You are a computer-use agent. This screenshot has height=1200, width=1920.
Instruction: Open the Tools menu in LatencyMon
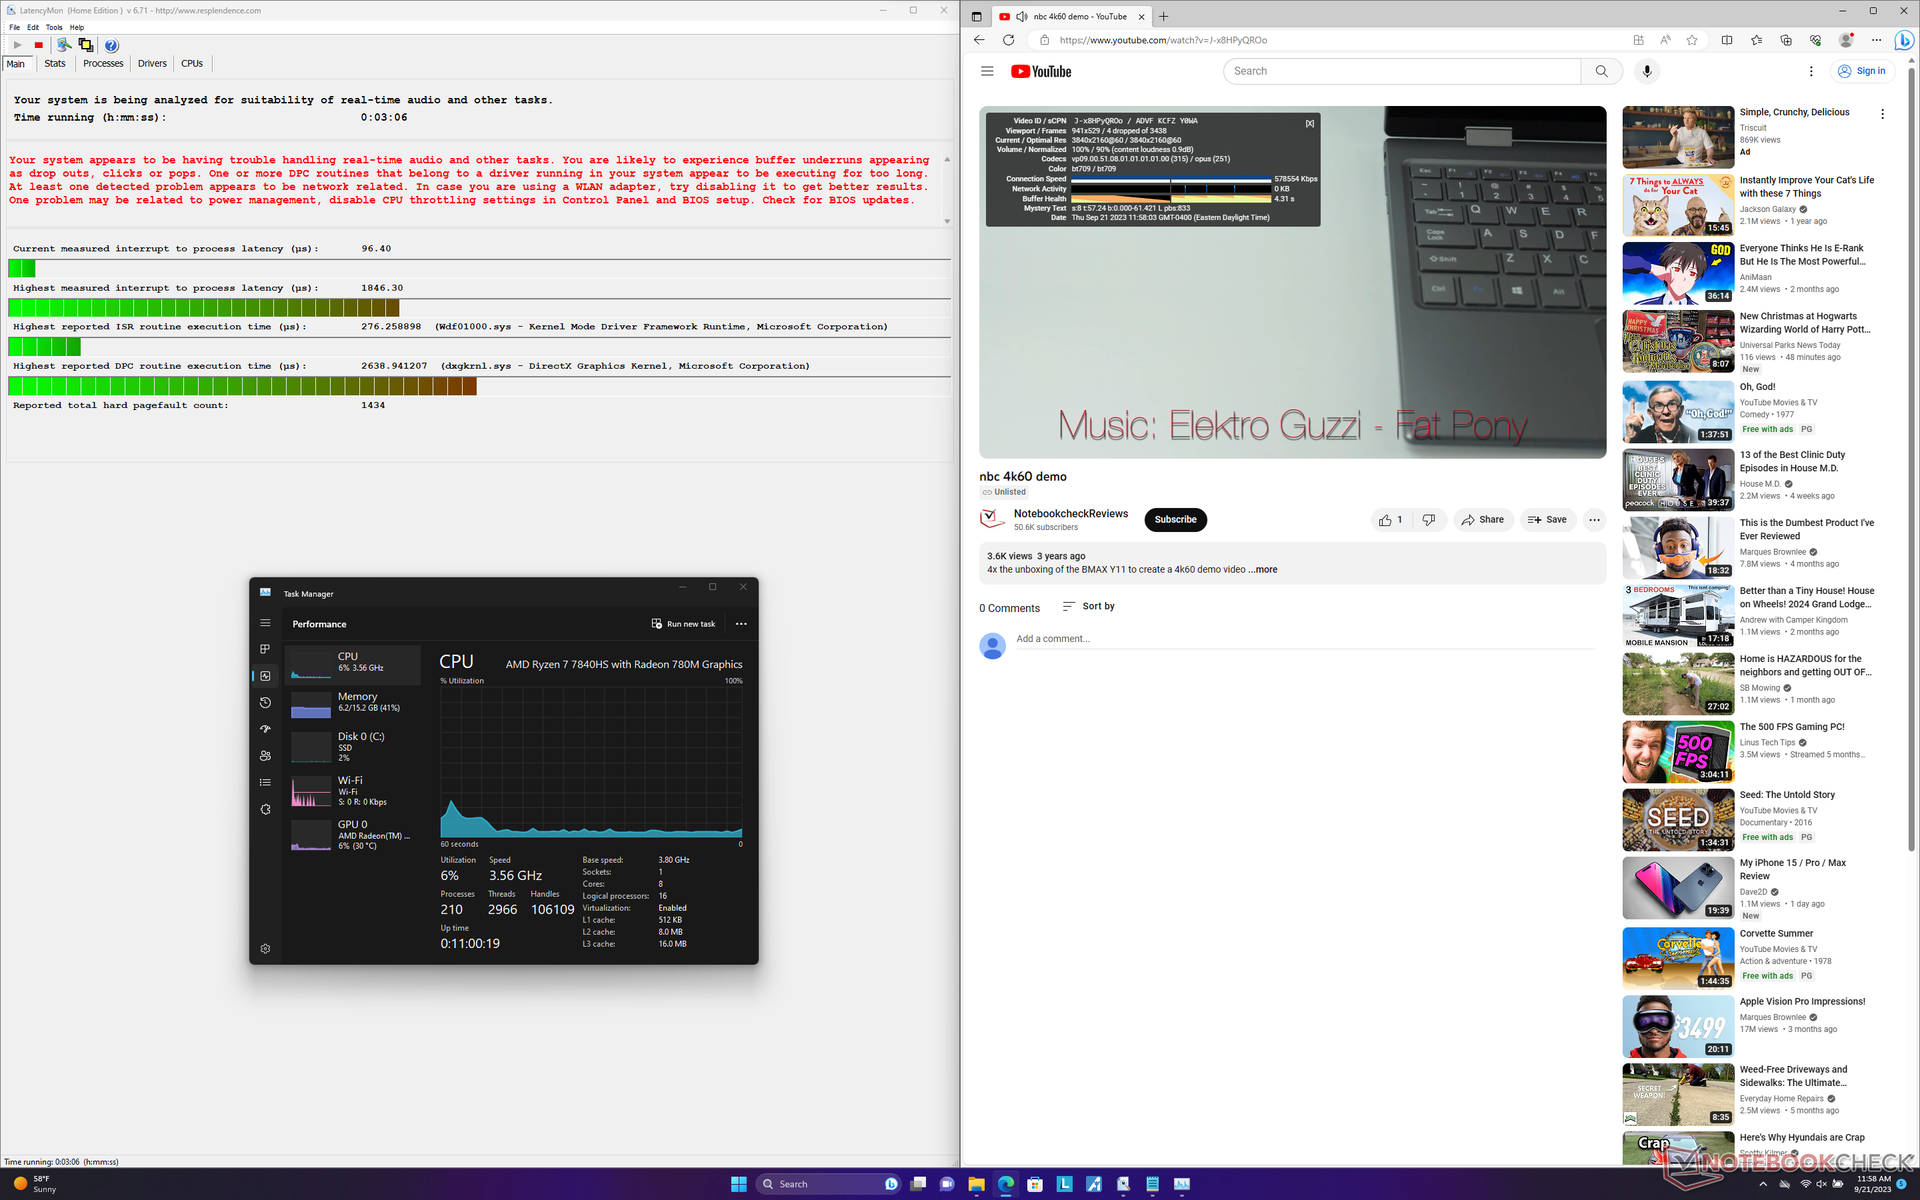point(54,27)
